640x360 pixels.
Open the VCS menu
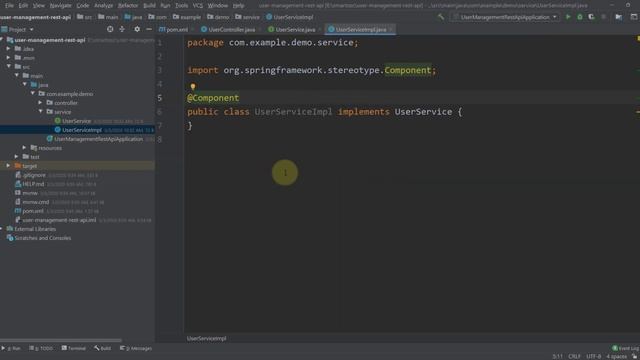tap(198, 6)
